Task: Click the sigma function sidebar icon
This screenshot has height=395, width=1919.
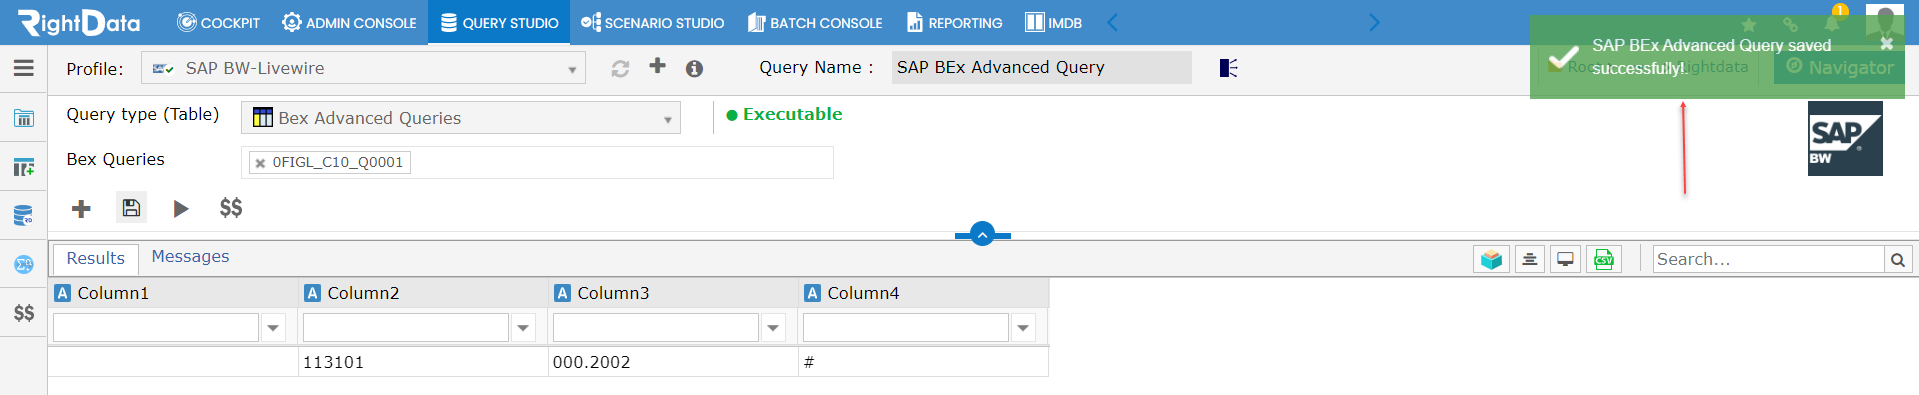Action: pyautogui.click(x=24, y=264)
